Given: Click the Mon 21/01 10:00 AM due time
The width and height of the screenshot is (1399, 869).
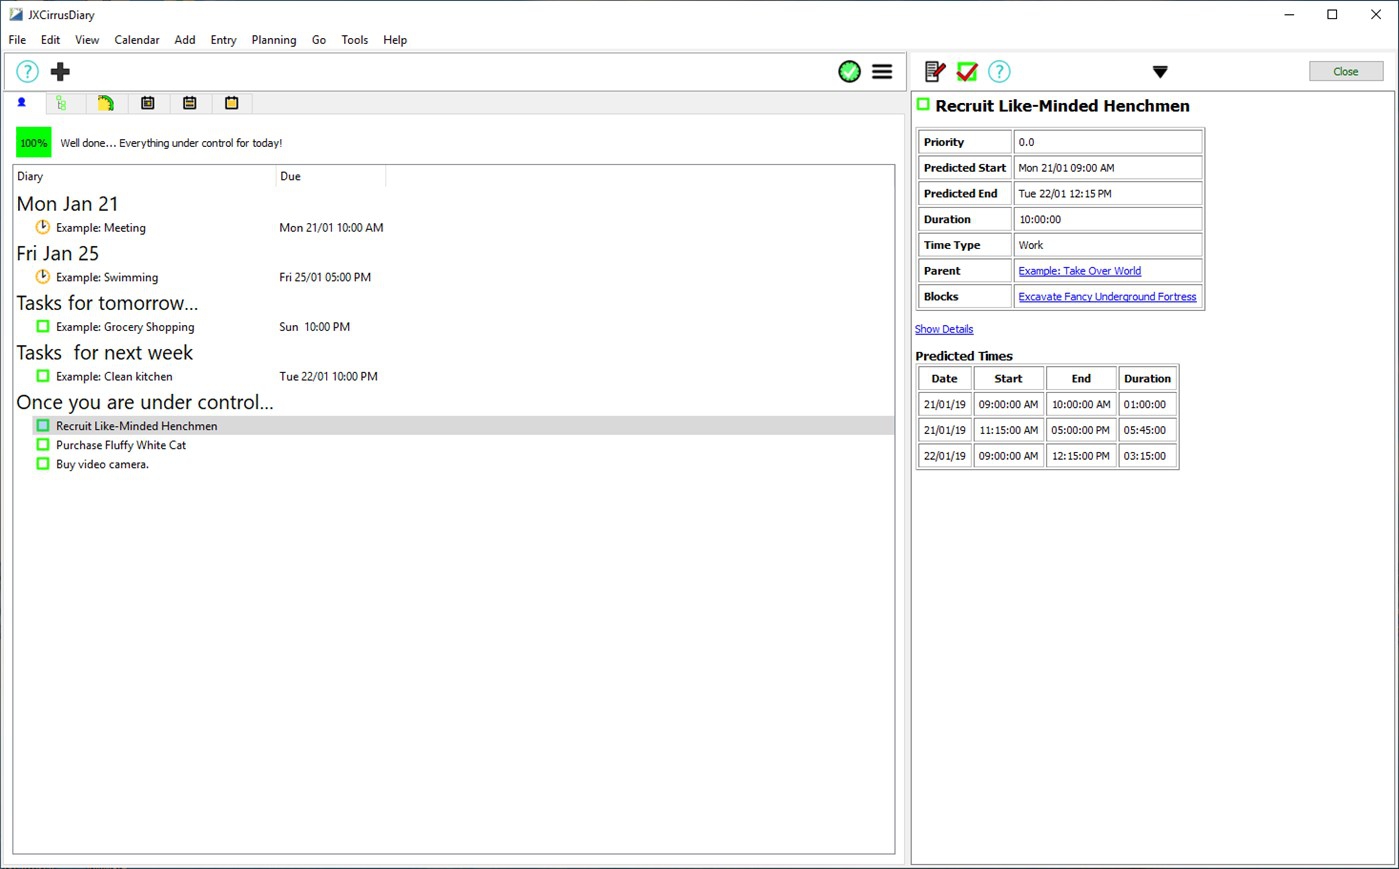Looking at the screenshot, I should 331,228.
